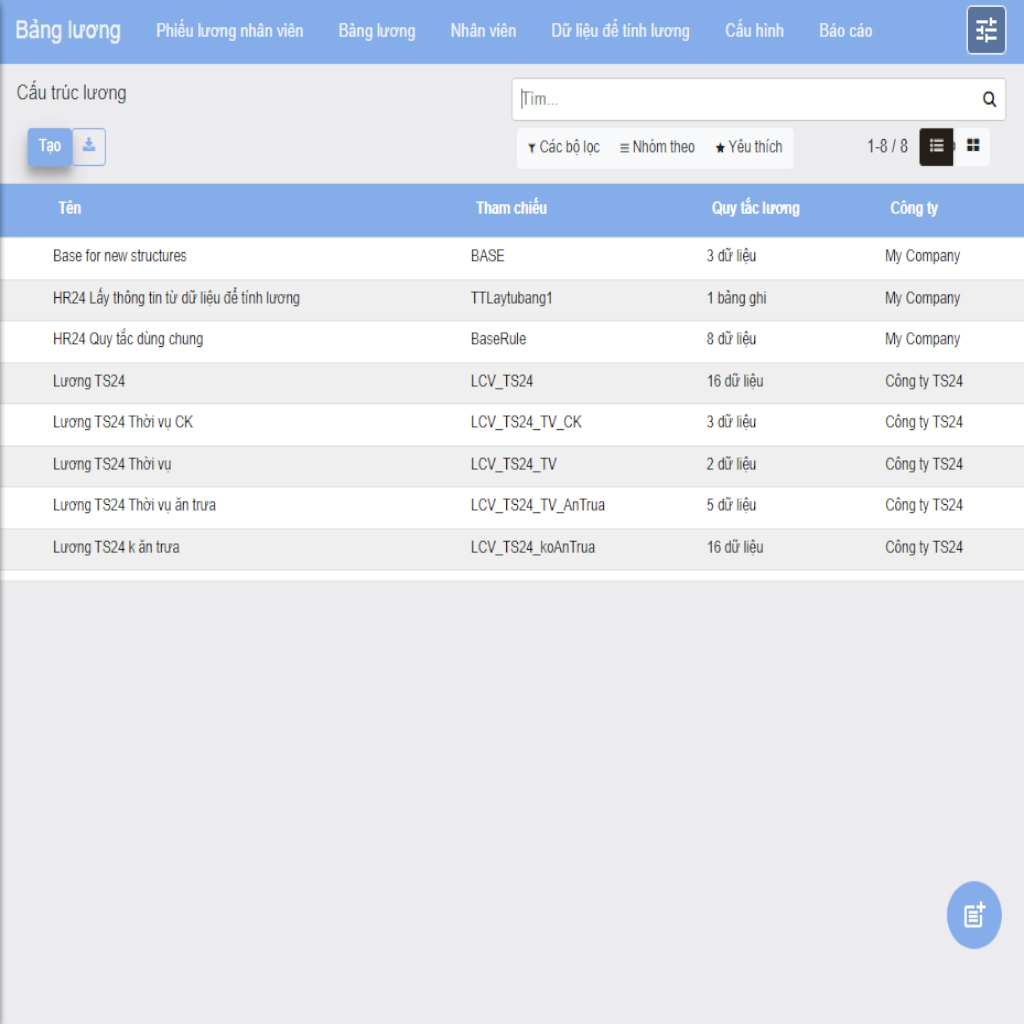
Task: Expand the Nhóm theo grouping menu
Action: [x=657, y=147]
